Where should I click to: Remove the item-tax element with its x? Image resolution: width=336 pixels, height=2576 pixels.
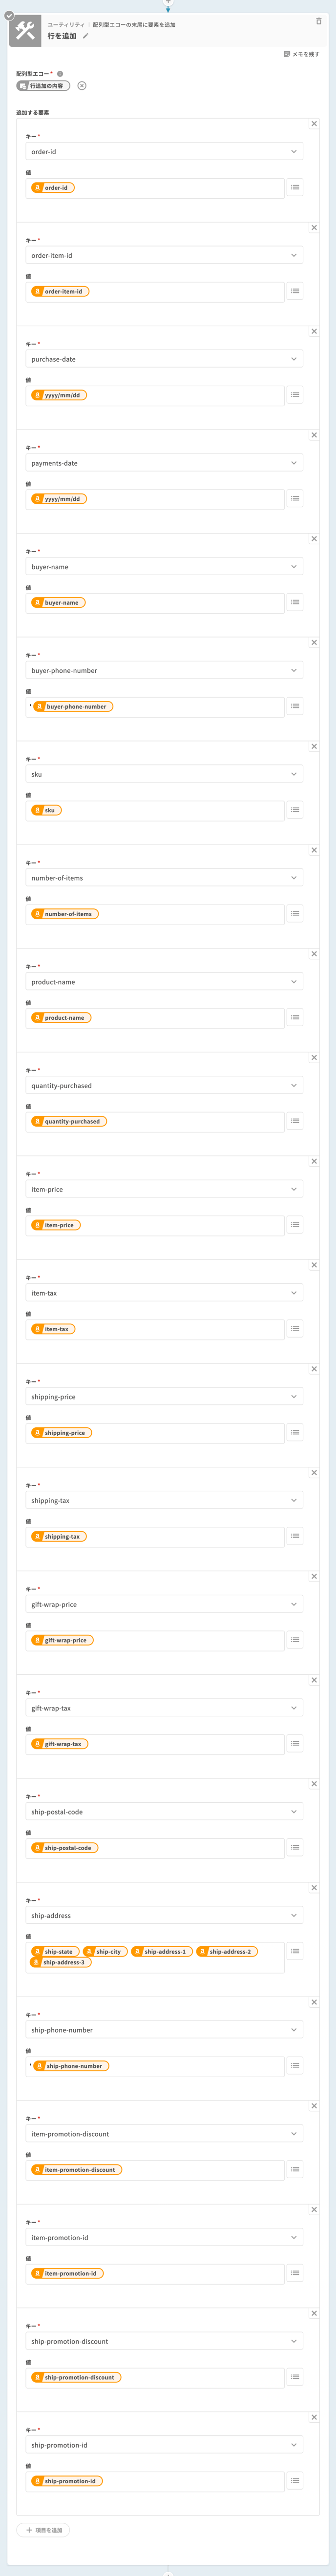tap(314, 1265)
